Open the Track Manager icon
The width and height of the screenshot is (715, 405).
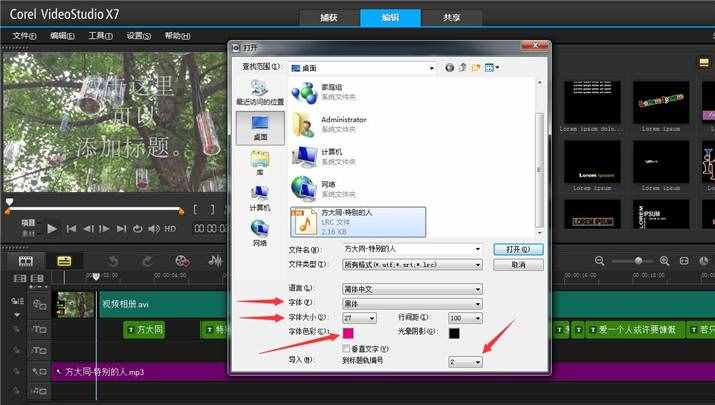click(x=18, y=301)
